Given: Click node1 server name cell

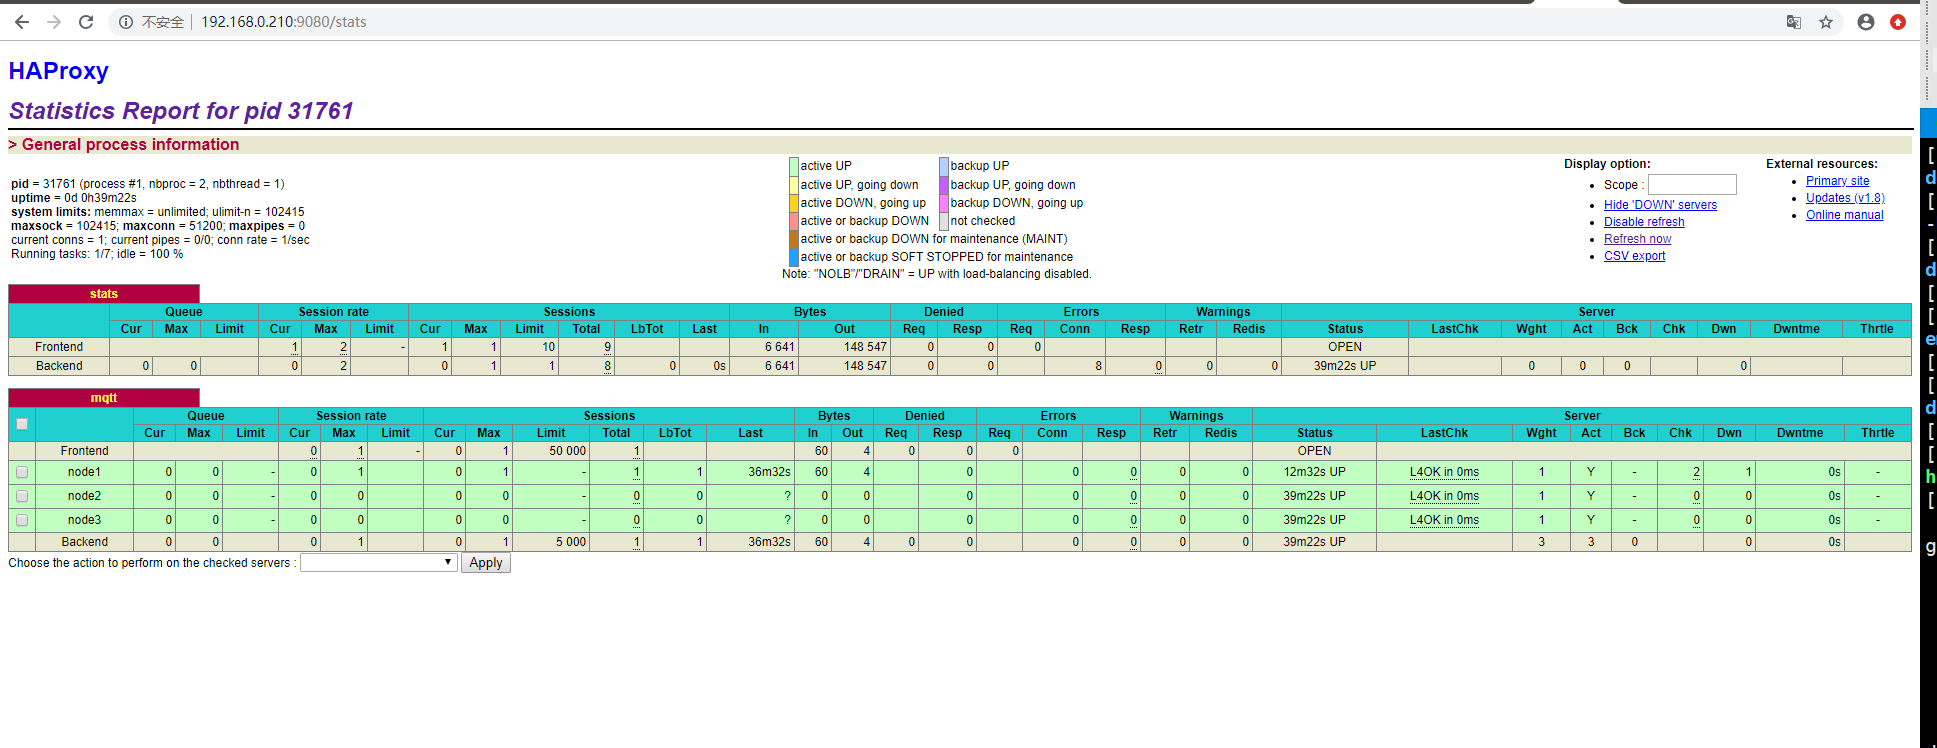Looking at the screenshot, I should tap(84, 472).
